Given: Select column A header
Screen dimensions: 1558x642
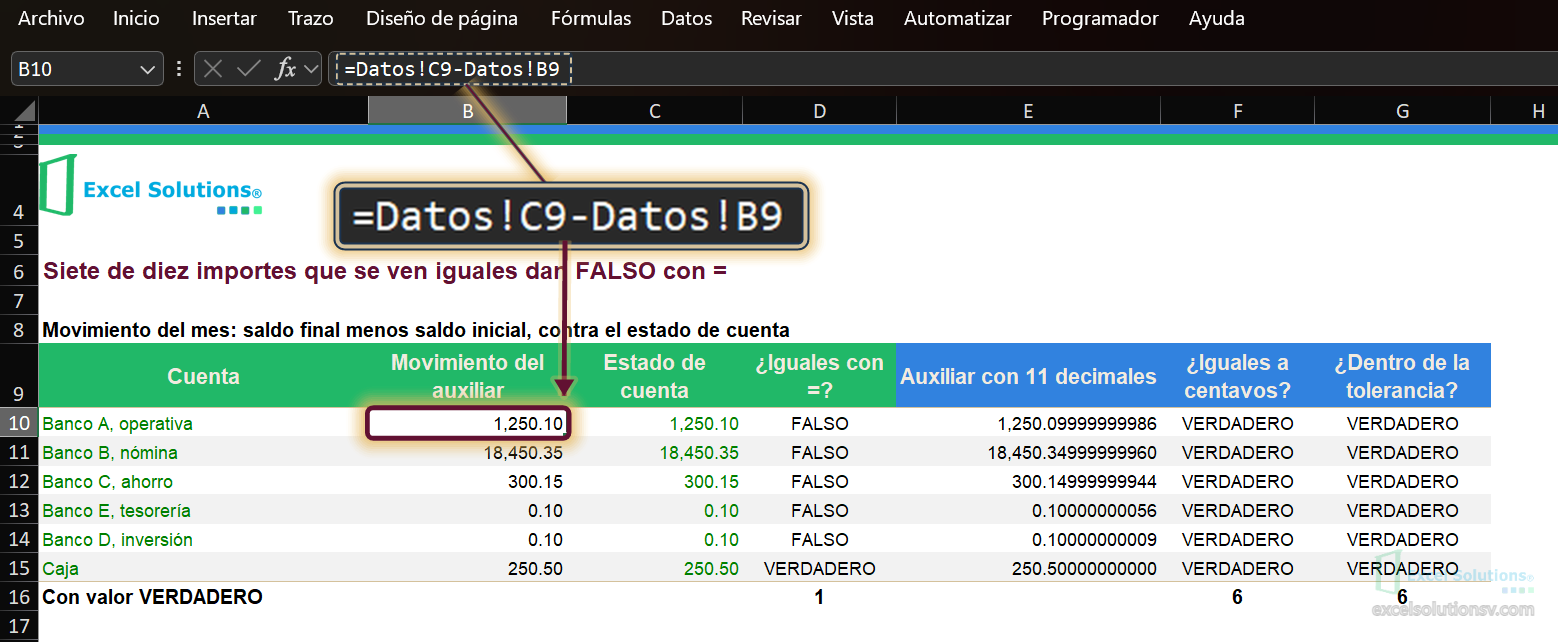Looking at the screenshot, I should tap(203, 111).
